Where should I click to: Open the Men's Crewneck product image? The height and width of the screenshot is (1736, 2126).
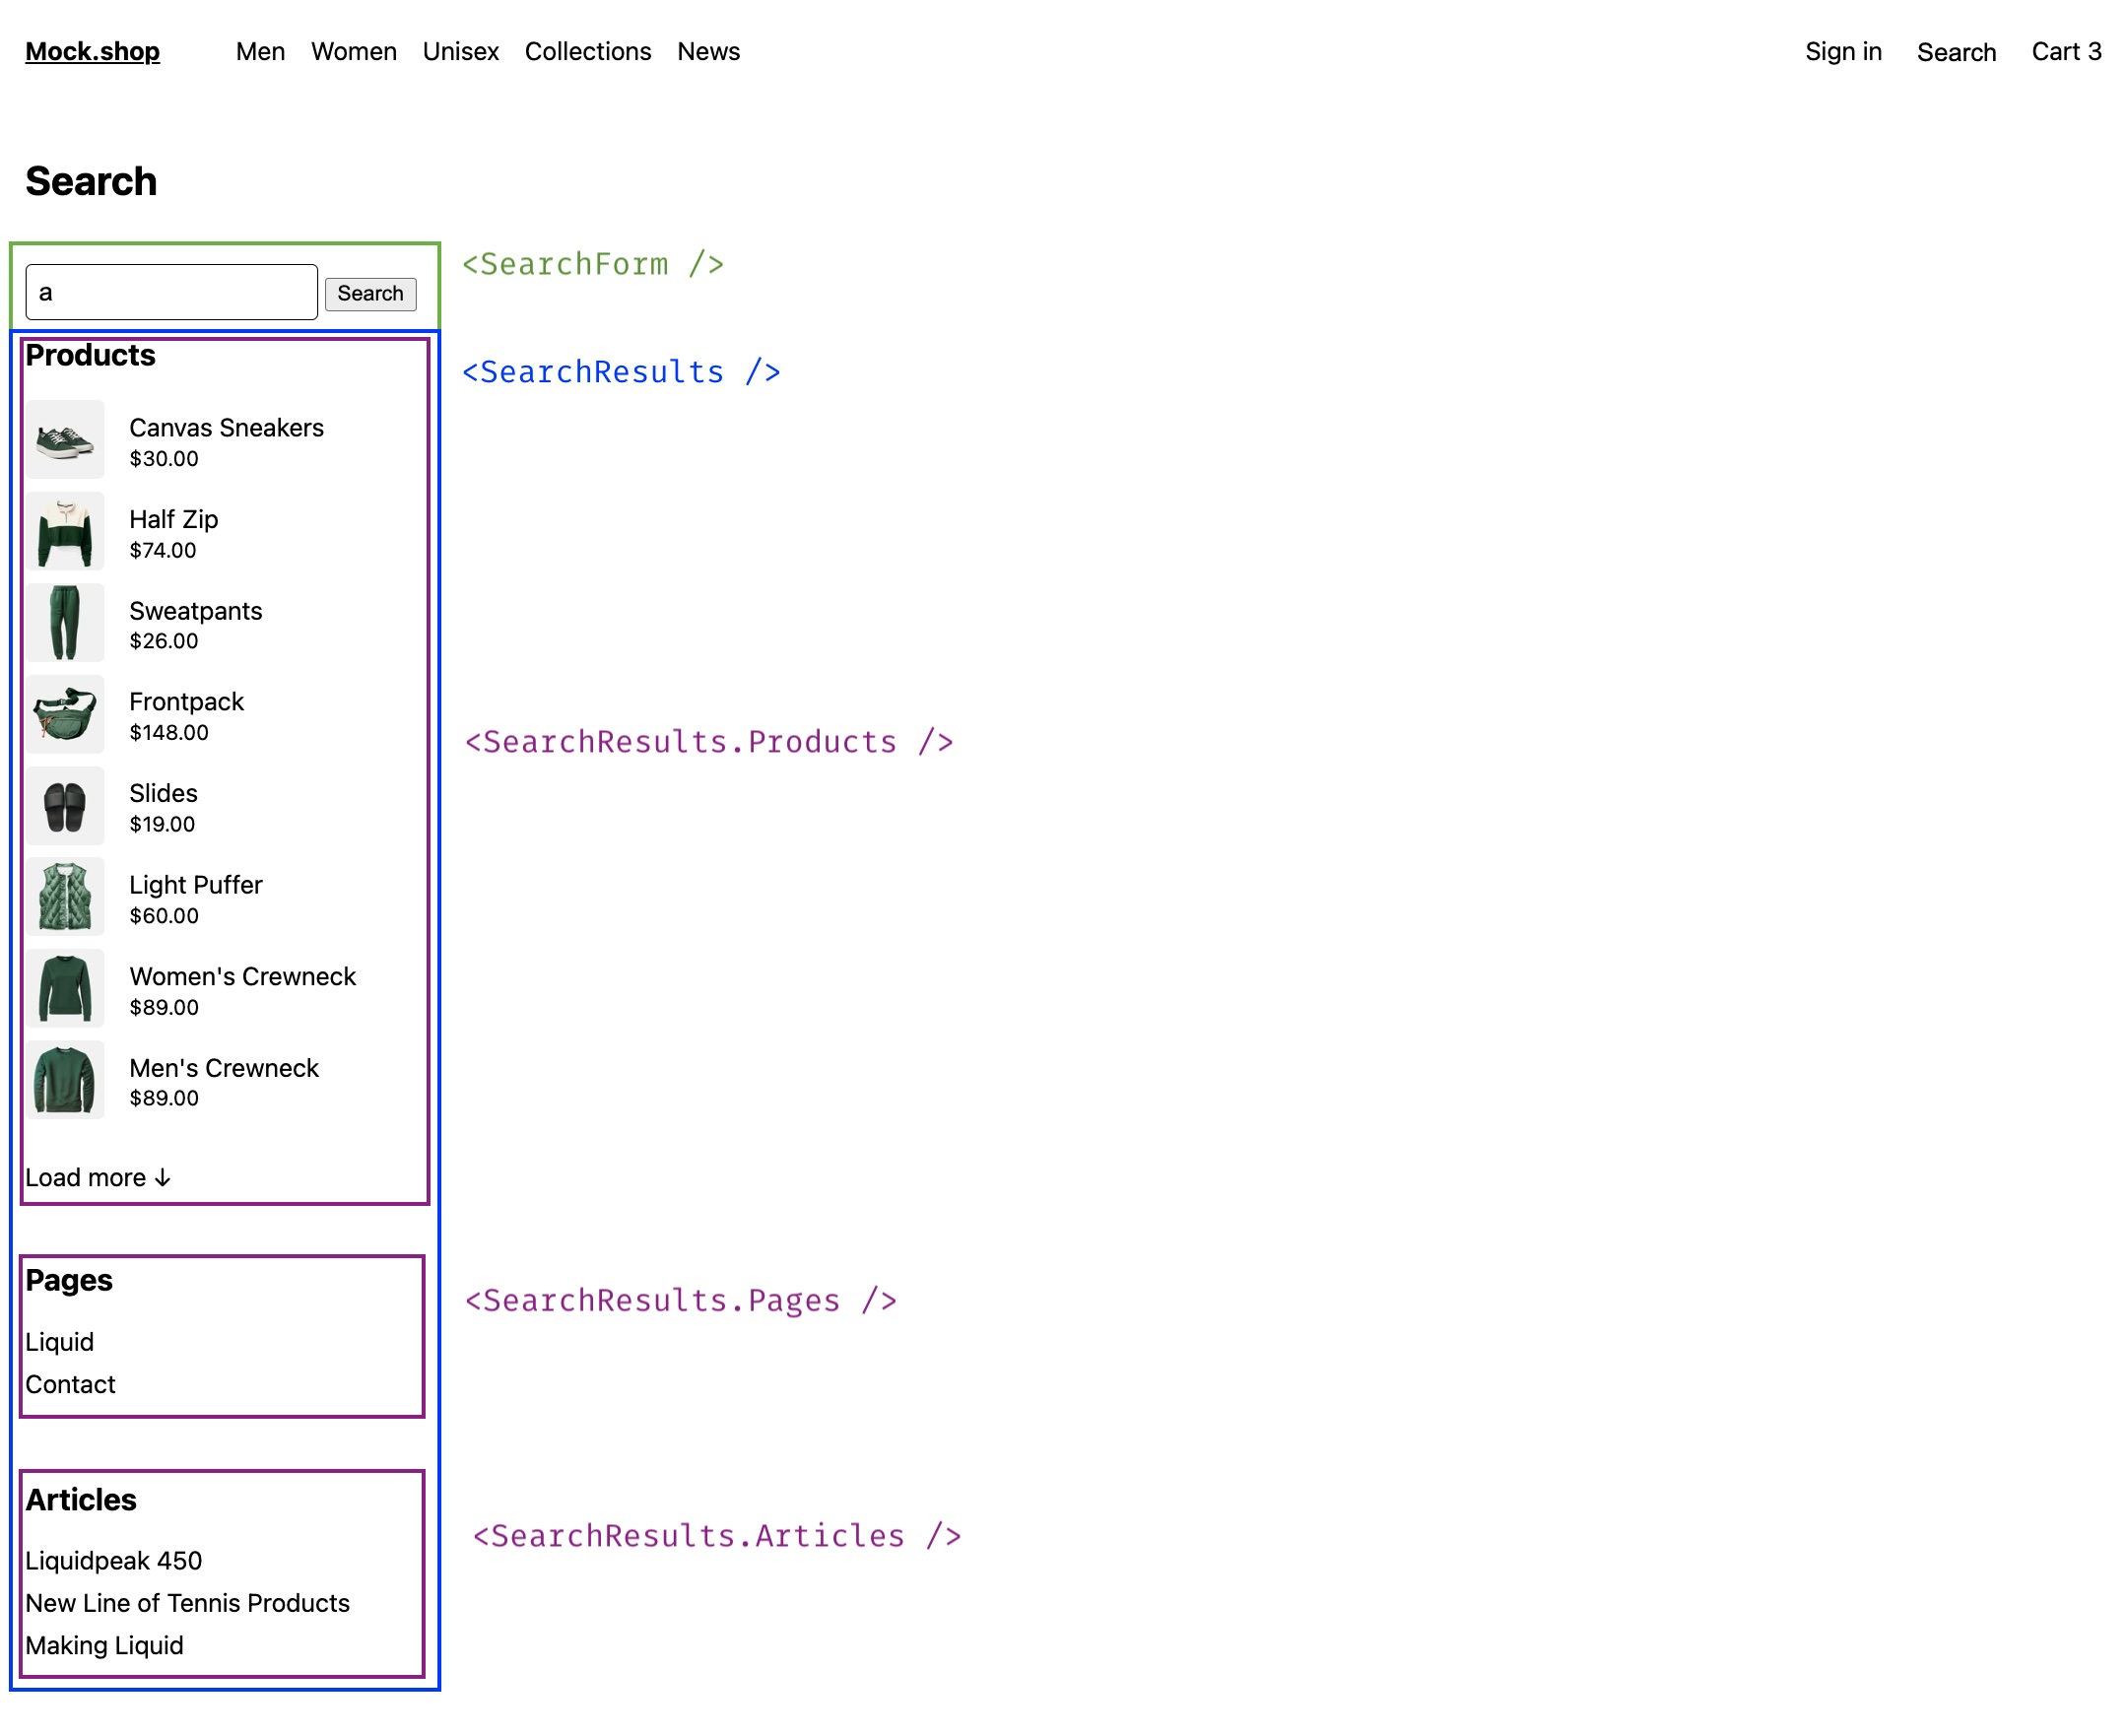click(x=65, y=1081)
